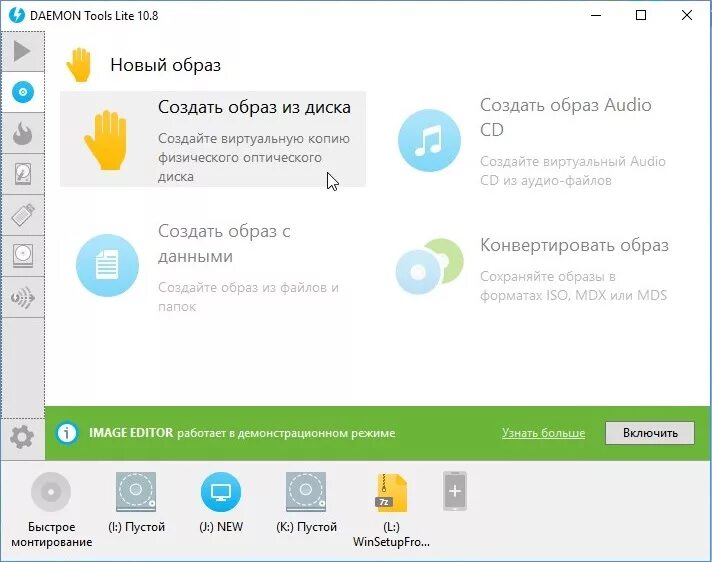Select the (J:) NEW drive icon
The height and width of the screenshot is (562, 712).
tap(221, 492)
